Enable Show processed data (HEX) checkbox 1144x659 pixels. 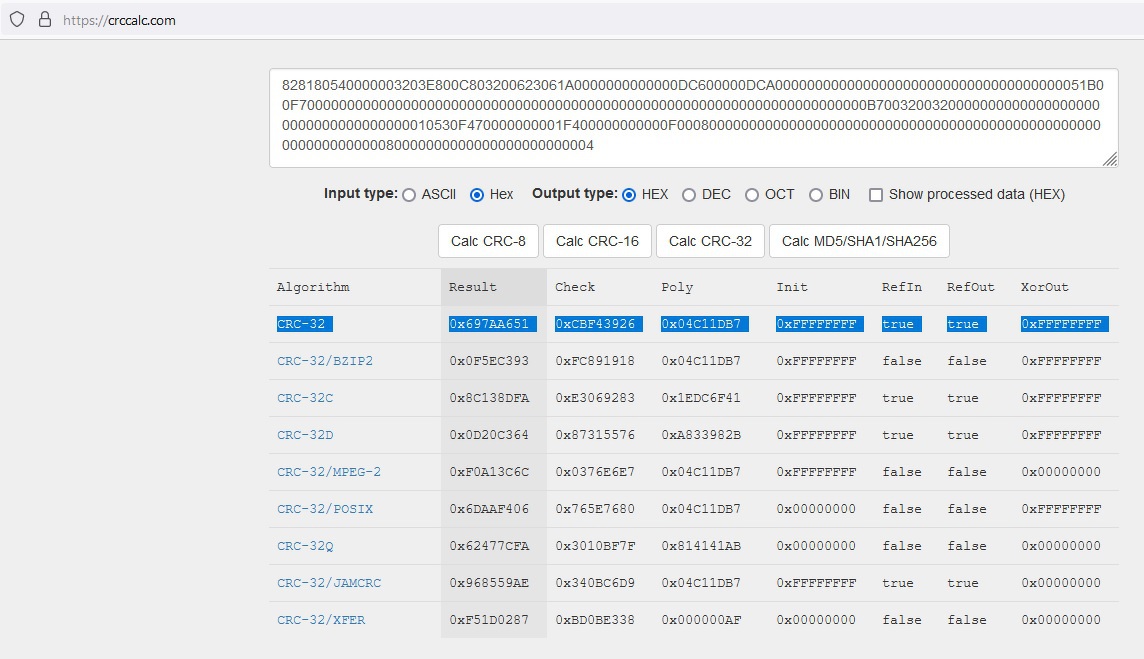pos(876,195)
